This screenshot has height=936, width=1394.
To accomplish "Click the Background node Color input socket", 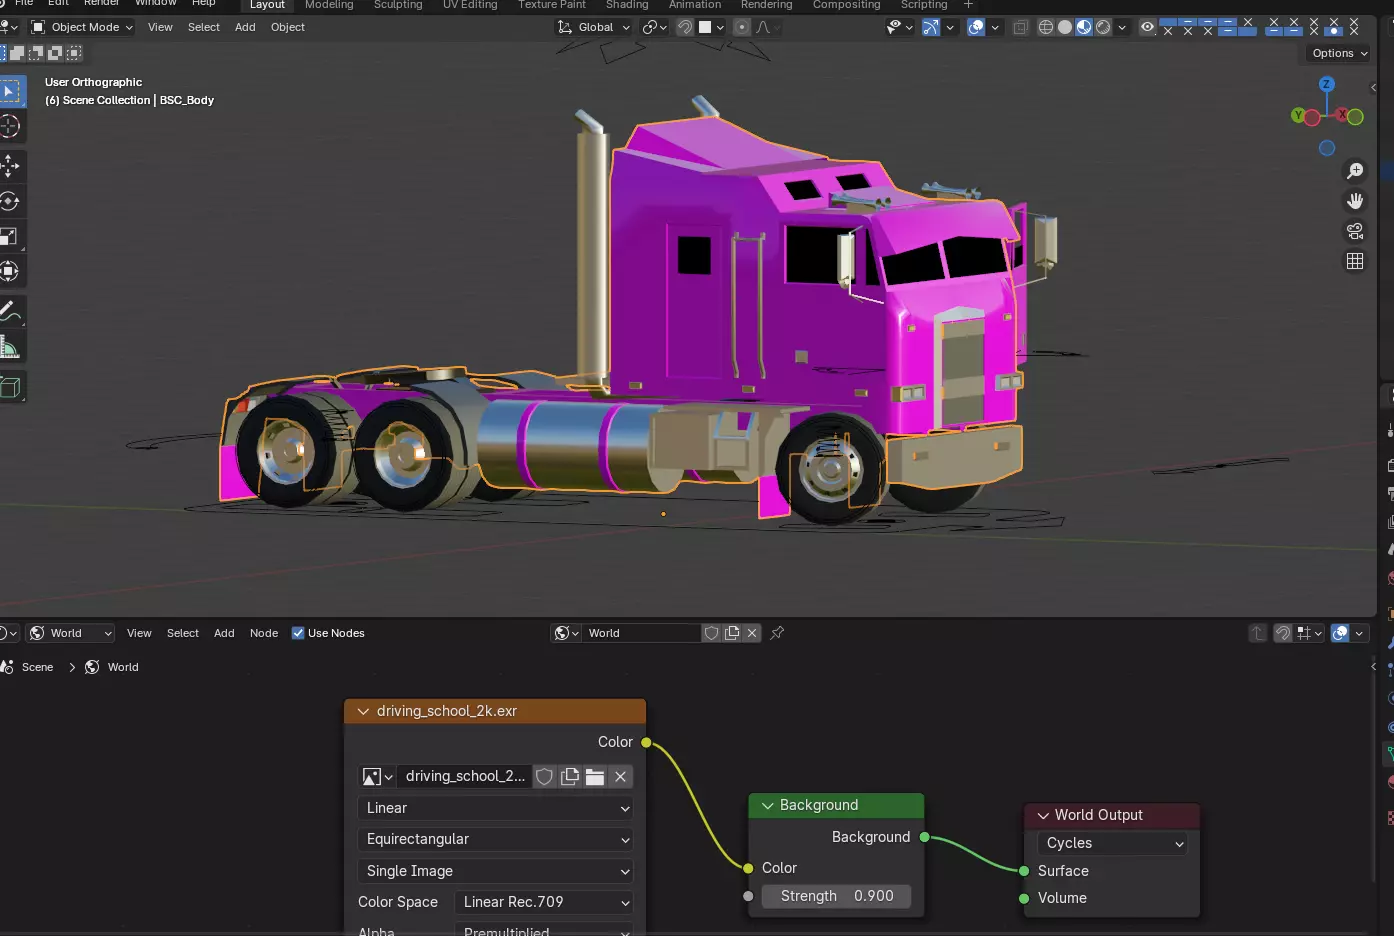I will pos(748,868).
